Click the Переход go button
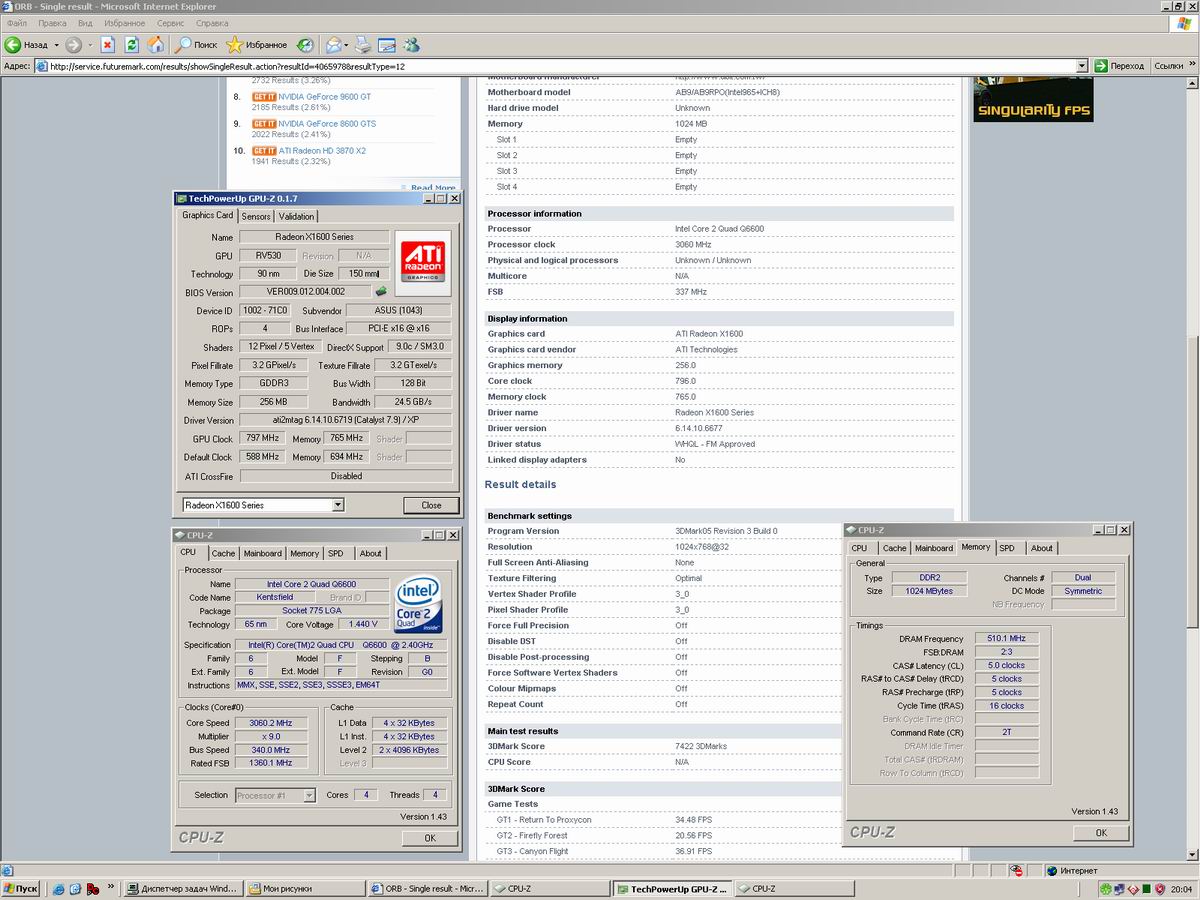 point(1119,66)
